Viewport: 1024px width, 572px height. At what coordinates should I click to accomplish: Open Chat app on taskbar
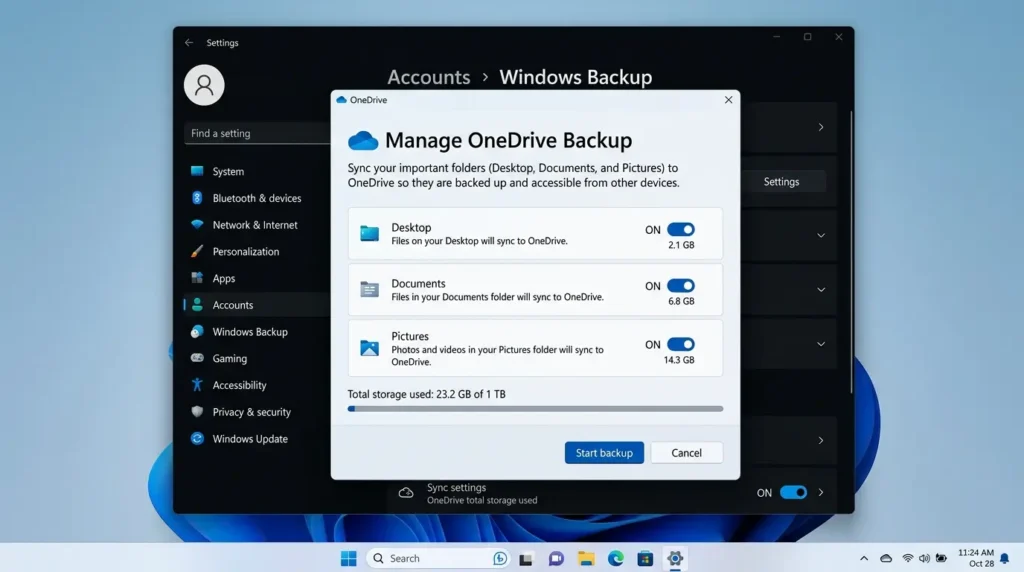[556, 558]
